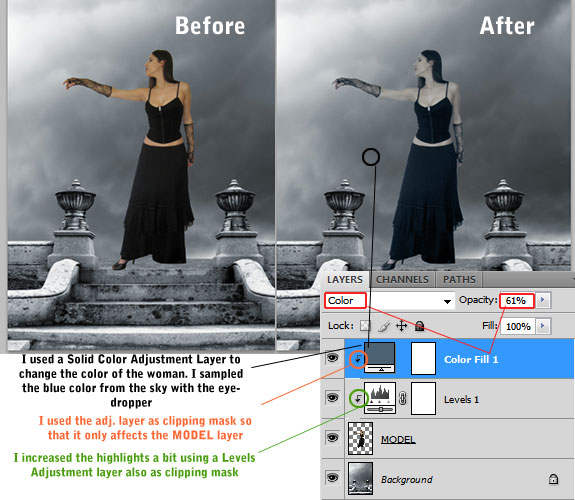This screenshot has width=575, height=500.
Task: Select the Color Fill 1 layer name
Action: [x=471, y=360]
